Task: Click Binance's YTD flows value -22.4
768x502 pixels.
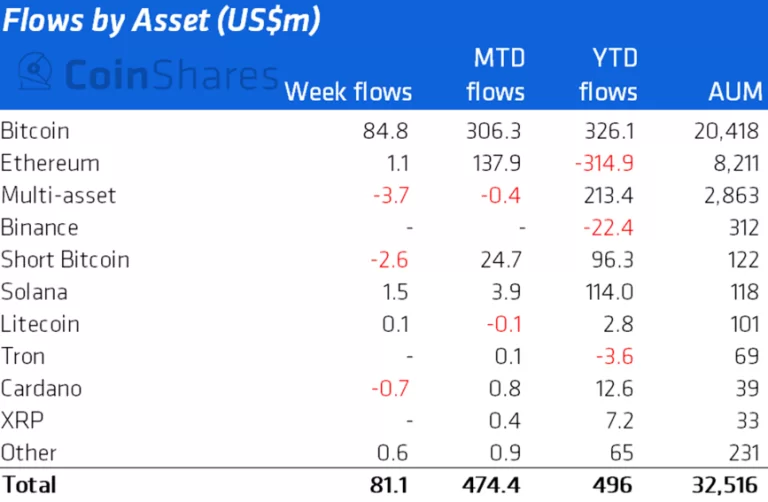Action: [611, 227]
